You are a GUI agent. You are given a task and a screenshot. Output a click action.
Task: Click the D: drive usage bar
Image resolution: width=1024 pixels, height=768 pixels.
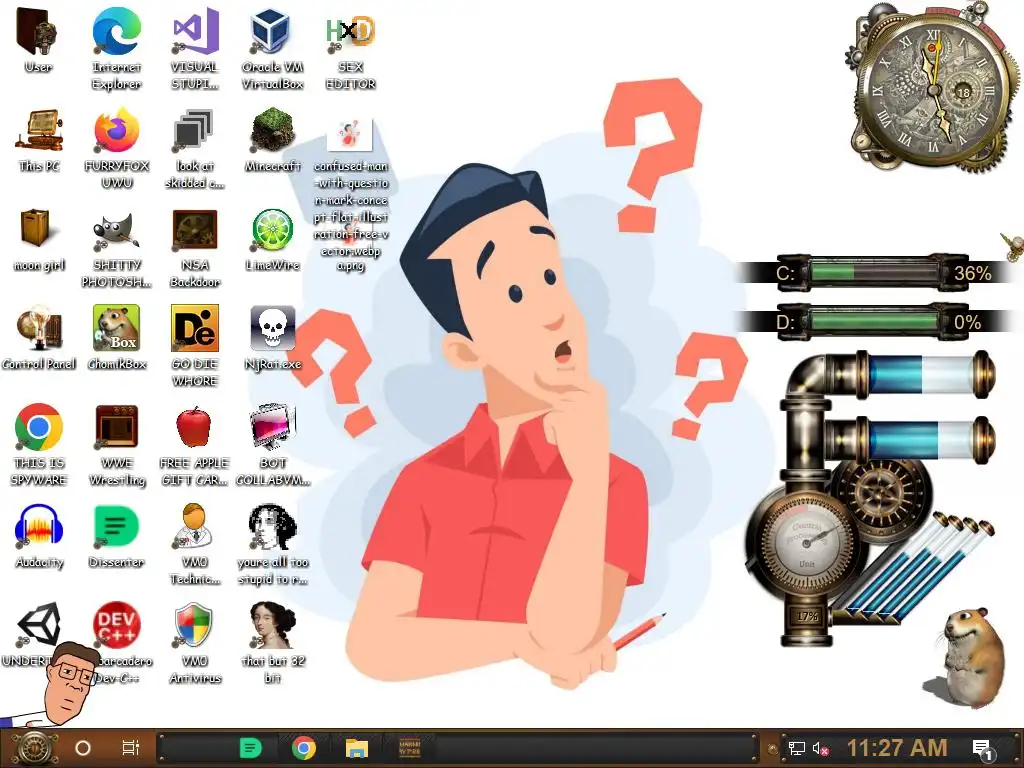tap(875, 321)
